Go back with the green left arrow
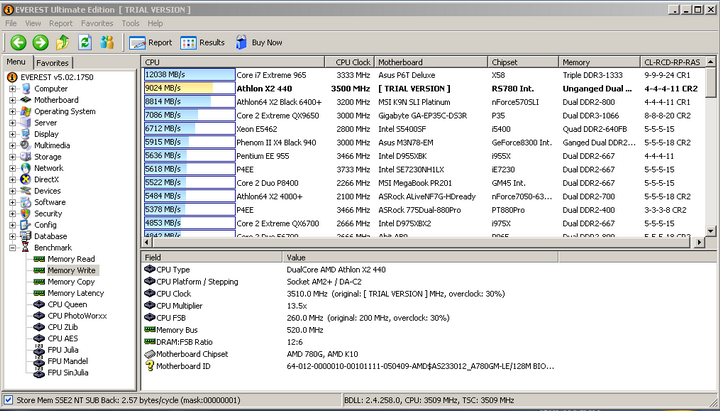 pos(18,43)
